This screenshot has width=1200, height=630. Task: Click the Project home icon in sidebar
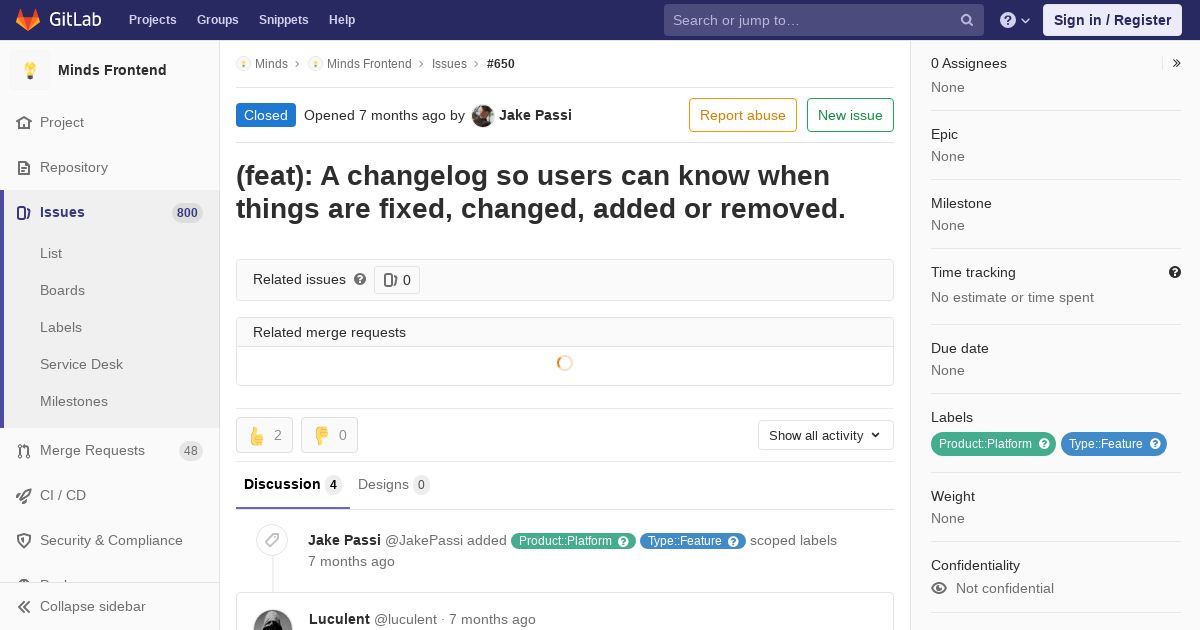tap(24, 123)
